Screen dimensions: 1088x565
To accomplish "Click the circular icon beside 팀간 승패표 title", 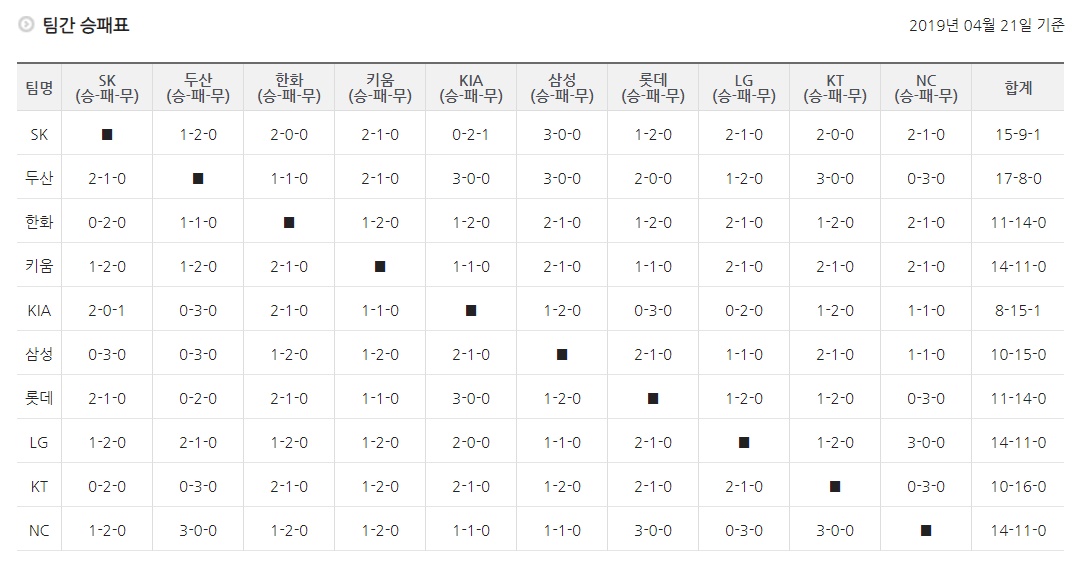I will point(26,25).
